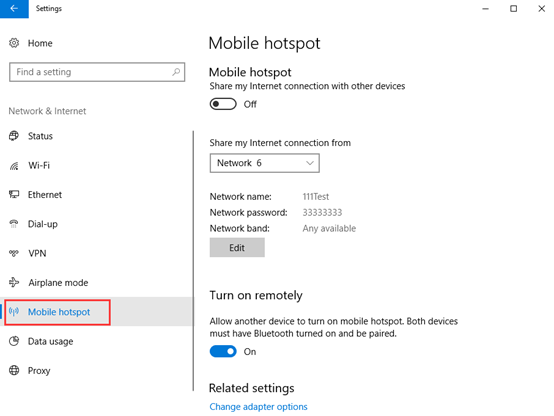Screen dimensions: 554x416
Task: Click the network password value 33333333
Action: 322,212
